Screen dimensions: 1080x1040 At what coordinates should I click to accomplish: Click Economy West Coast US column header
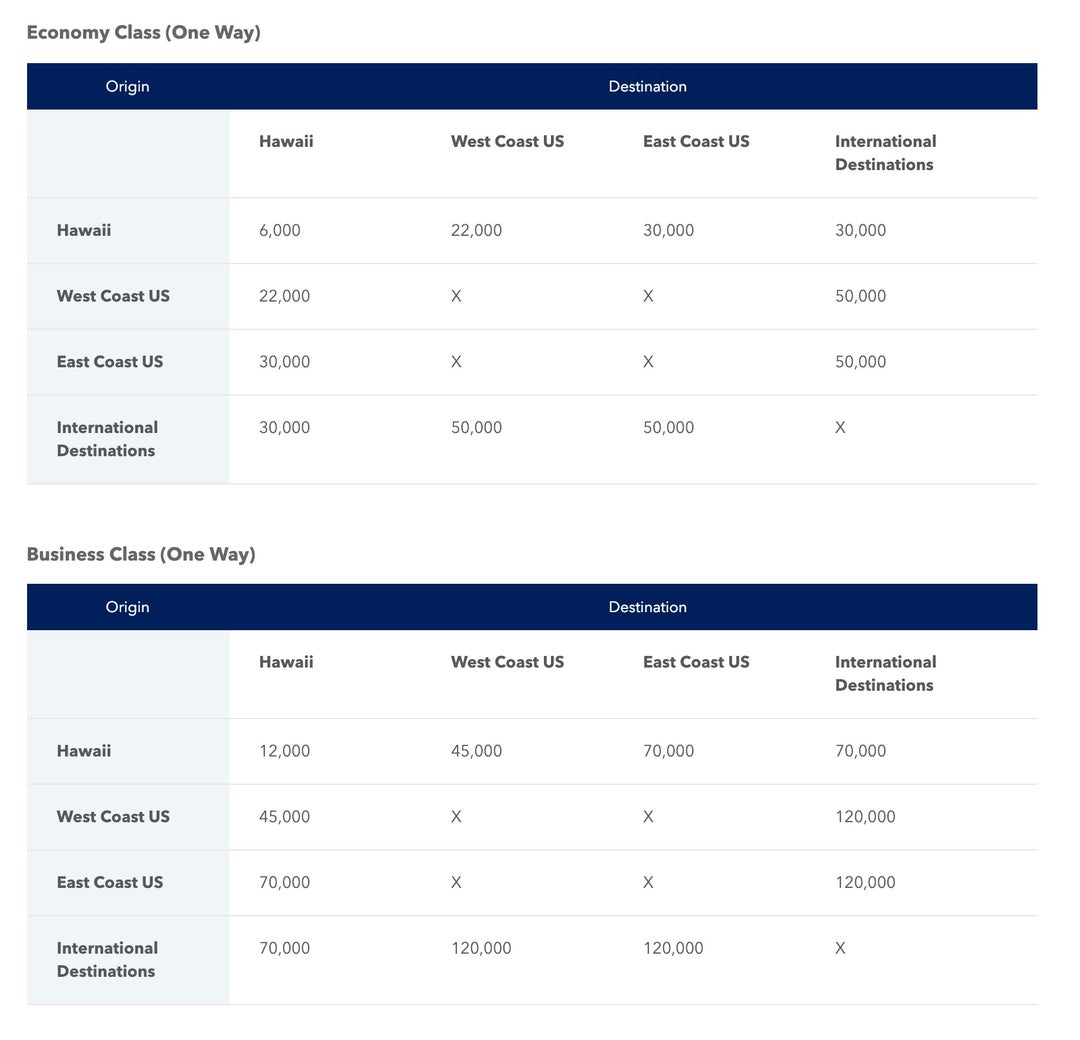tap(508, 142)
